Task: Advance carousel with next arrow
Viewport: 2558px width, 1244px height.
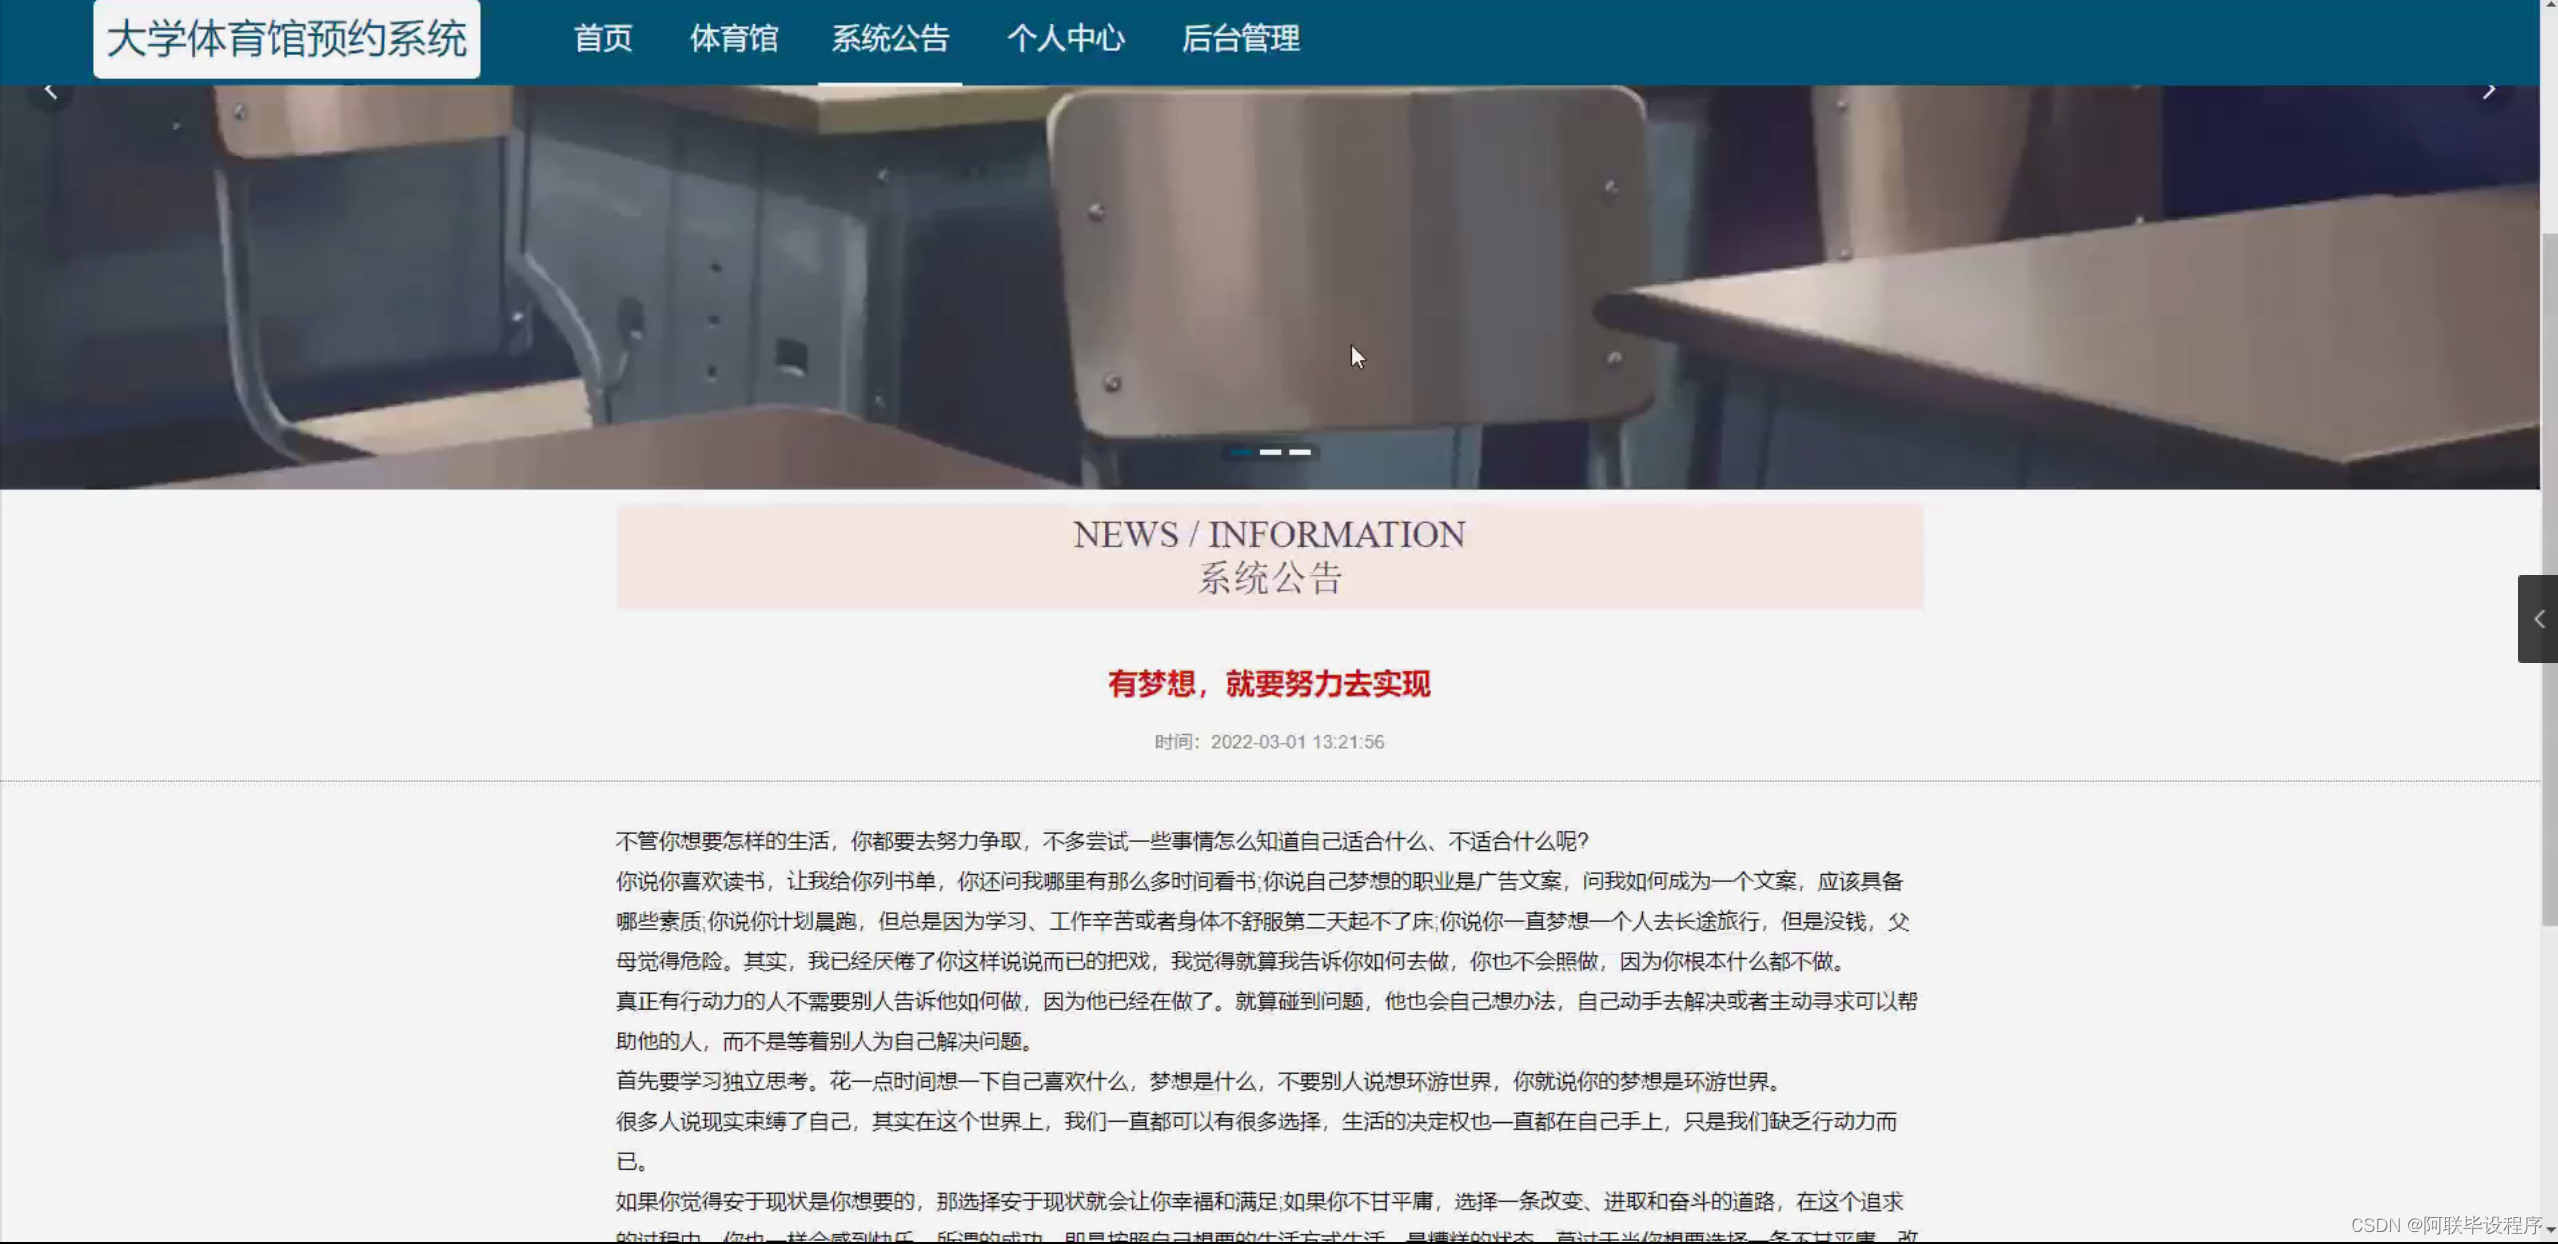Action: click(x=2489, y=92)
